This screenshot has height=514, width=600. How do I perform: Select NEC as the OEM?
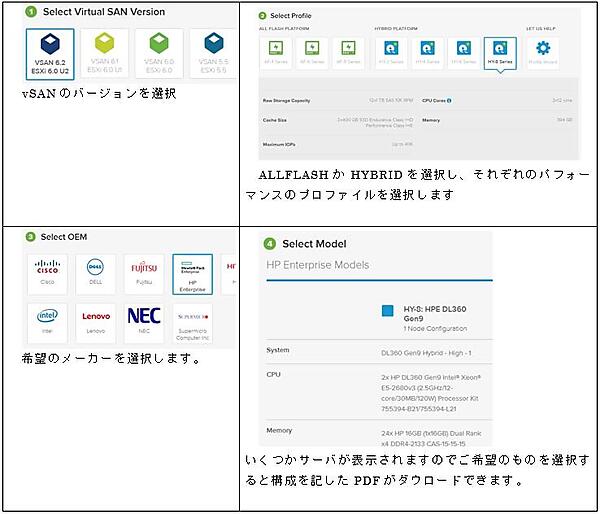pos(144,323)
